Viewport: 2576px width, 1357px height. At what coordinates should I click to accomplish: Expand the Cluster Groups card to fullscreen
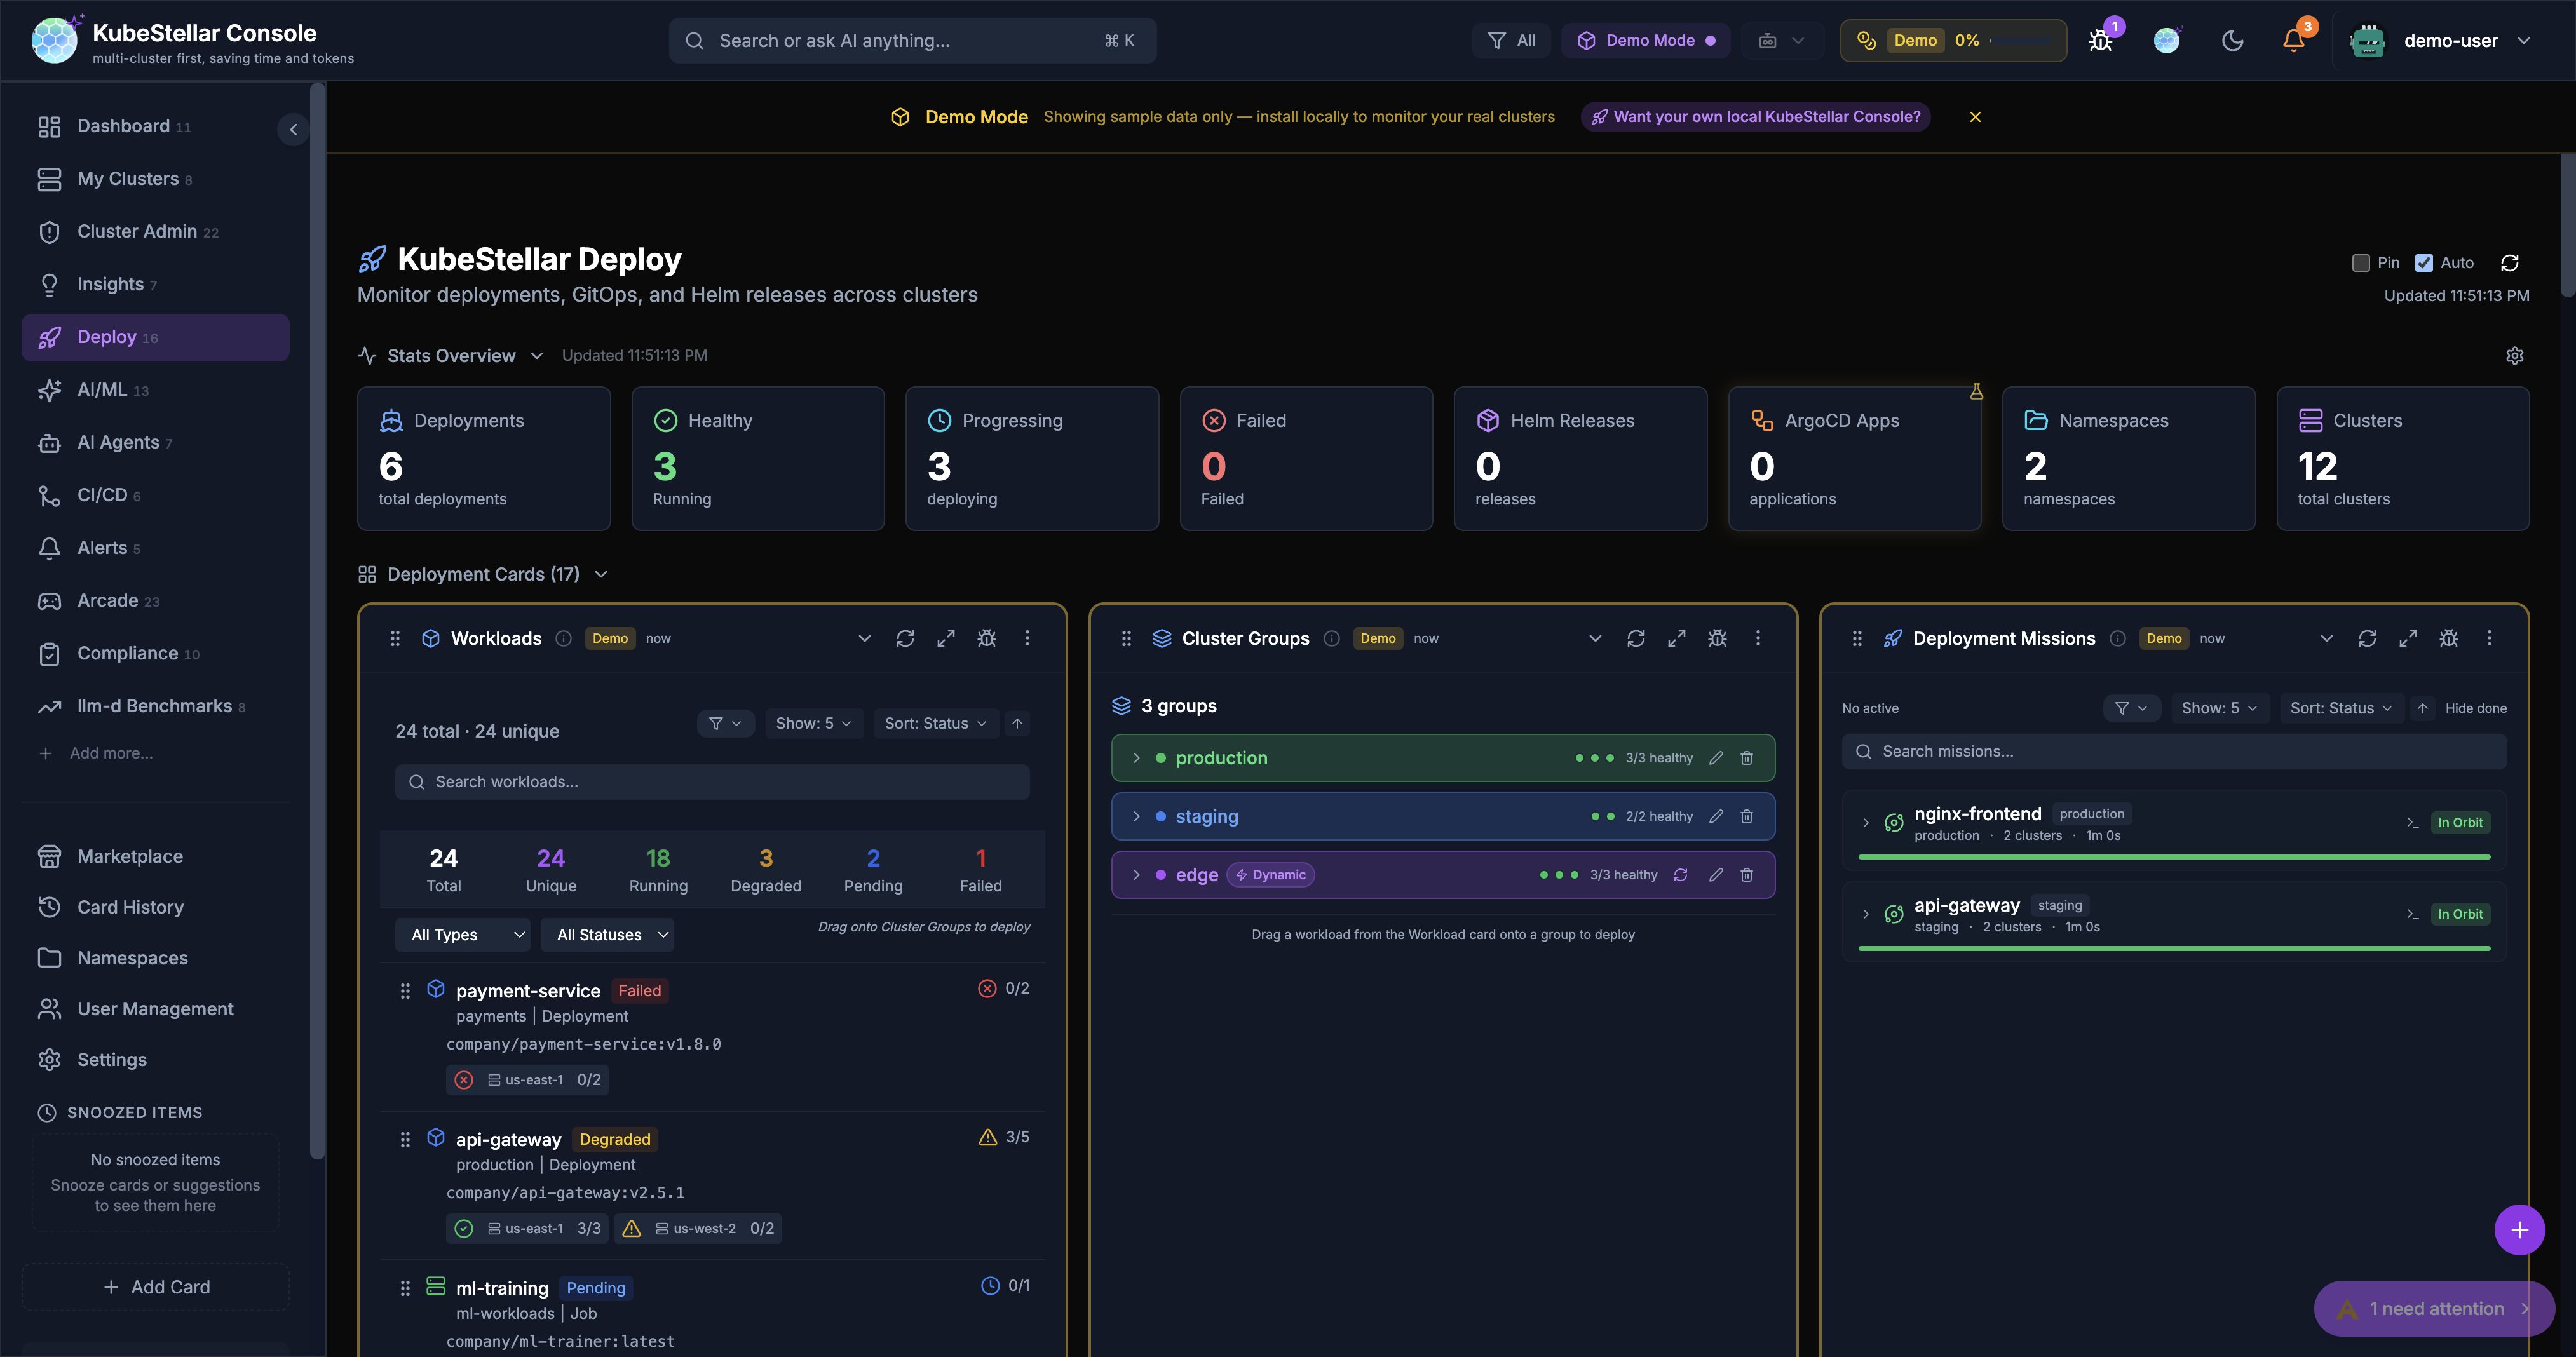click(1677, 638)
